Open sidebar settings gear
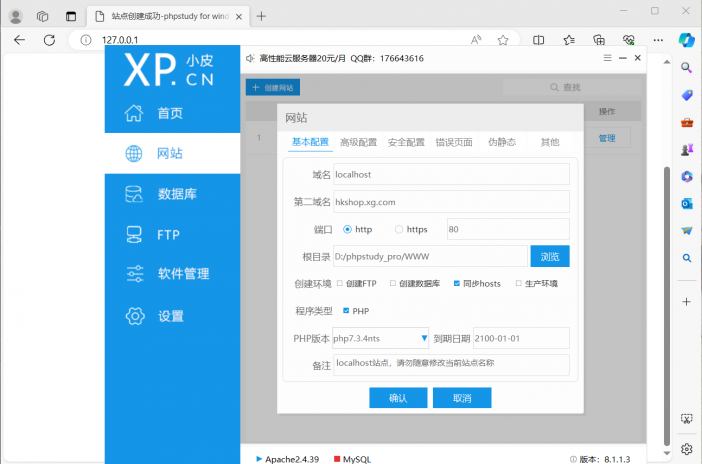The height and width of the screenshot is (464, 702). (686, 448)
